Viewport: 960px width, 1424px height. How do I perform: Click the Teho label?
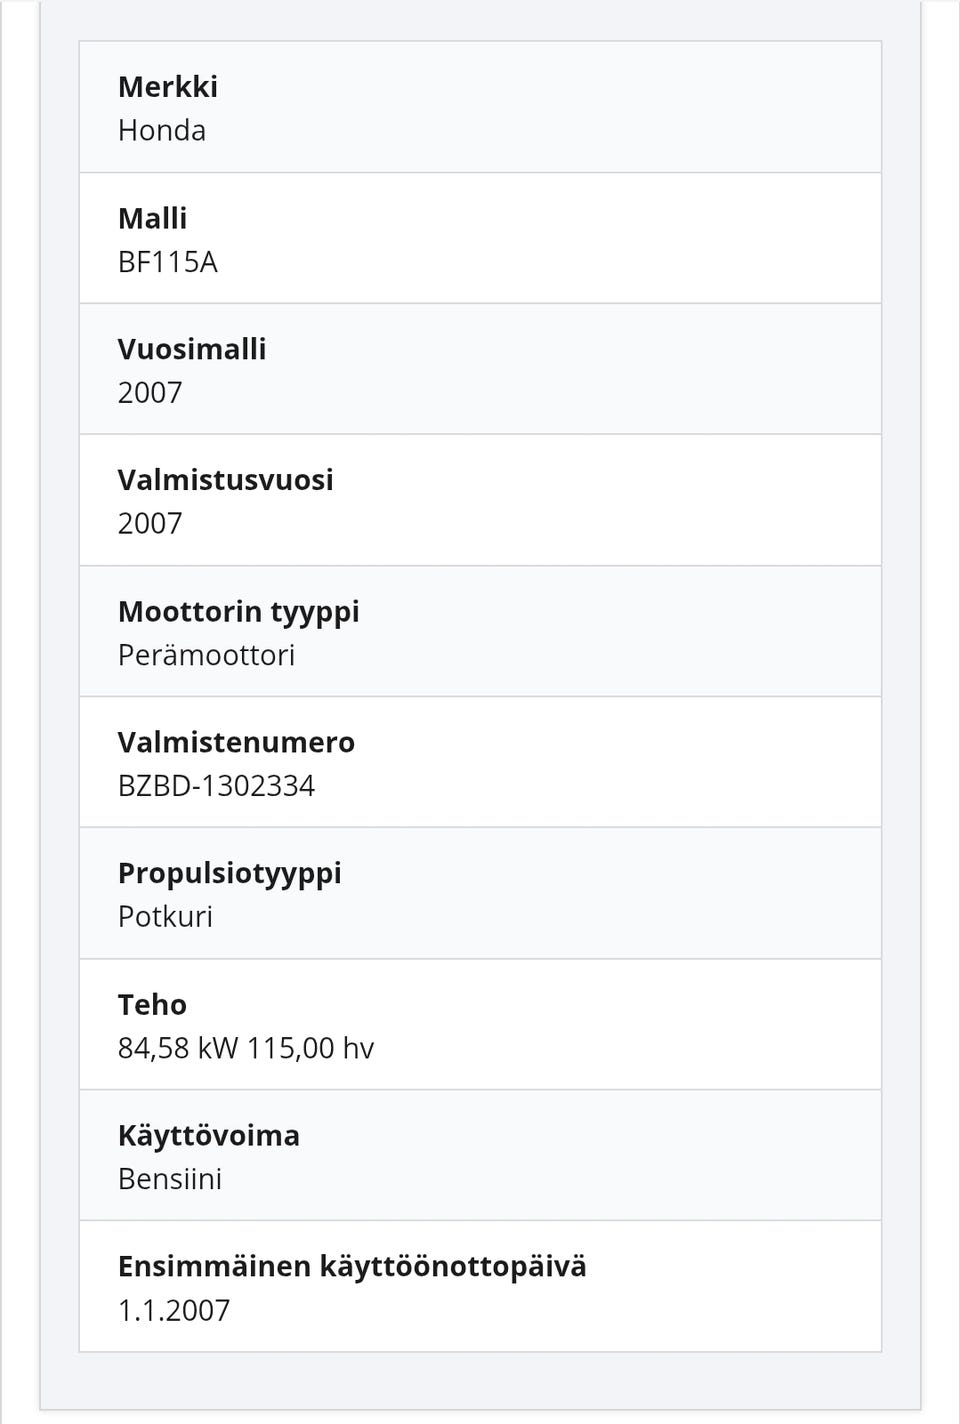click(152, 1004)
